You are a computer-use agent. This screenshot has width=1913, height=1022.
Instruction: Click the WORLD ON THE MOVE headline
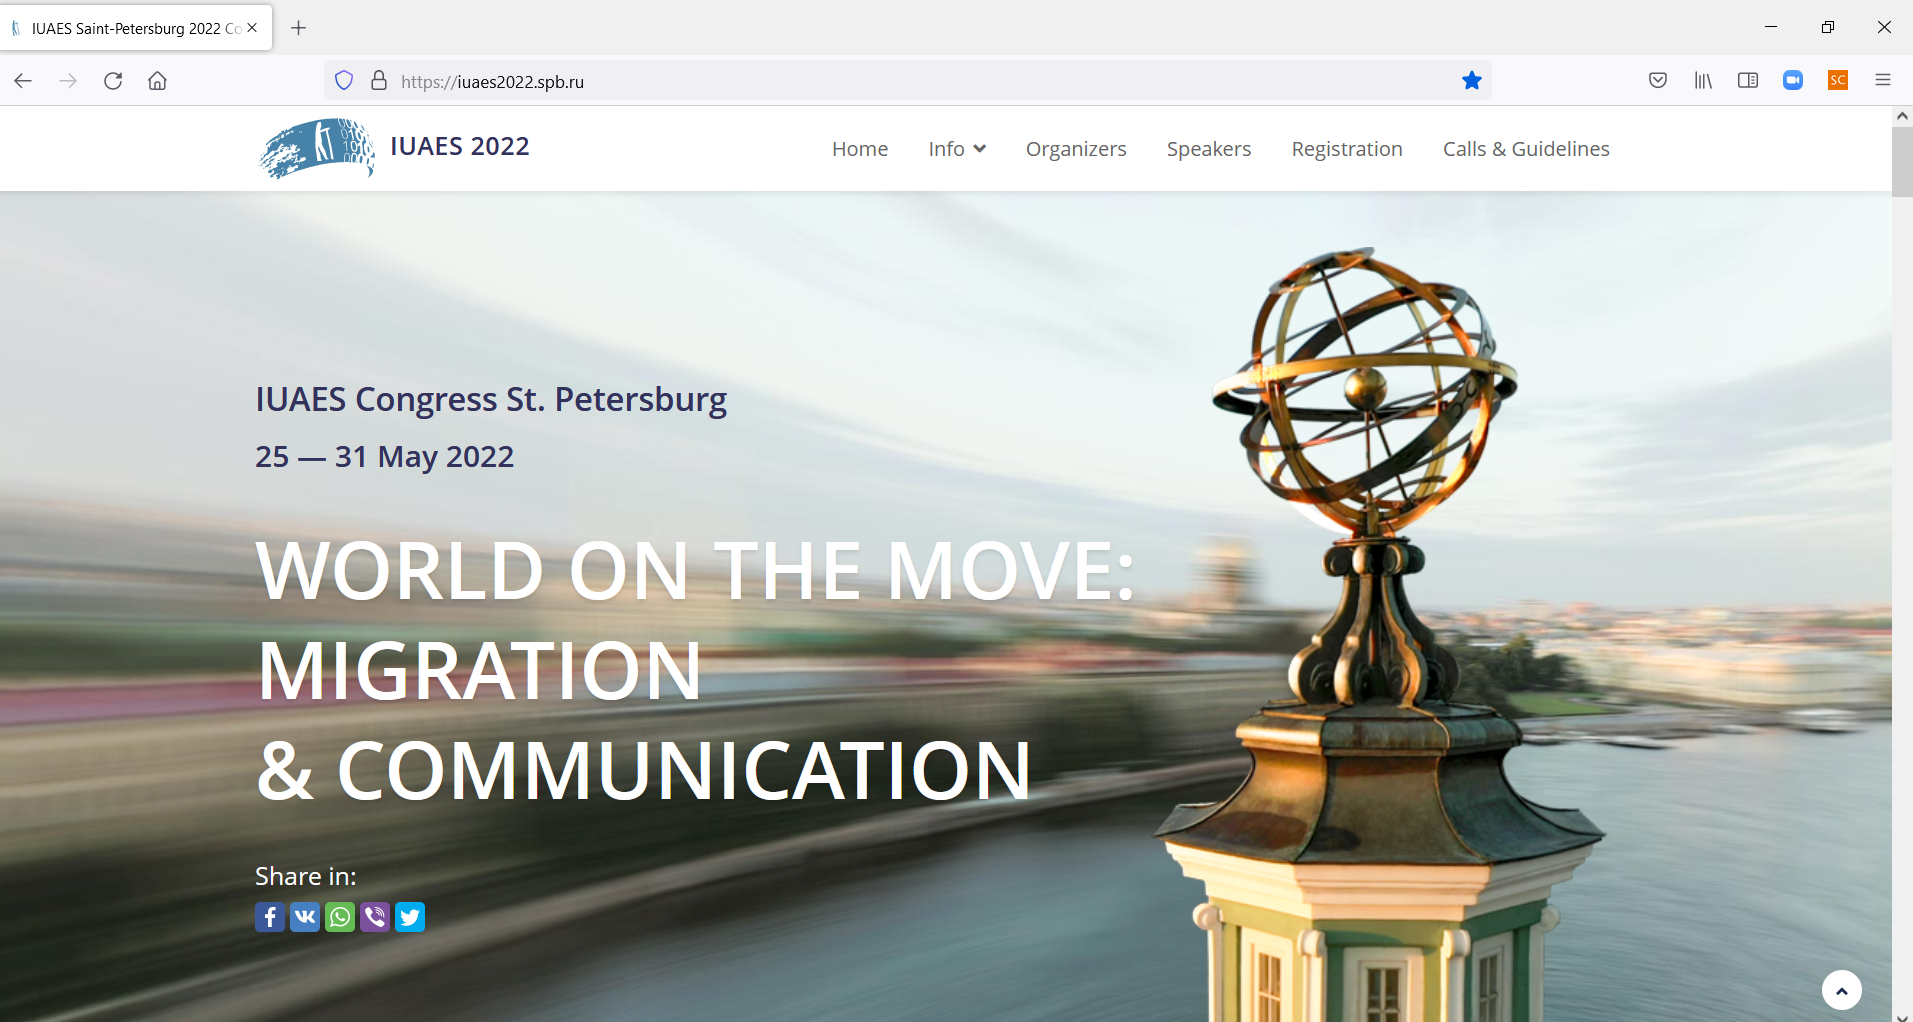[x=695, y=570]
